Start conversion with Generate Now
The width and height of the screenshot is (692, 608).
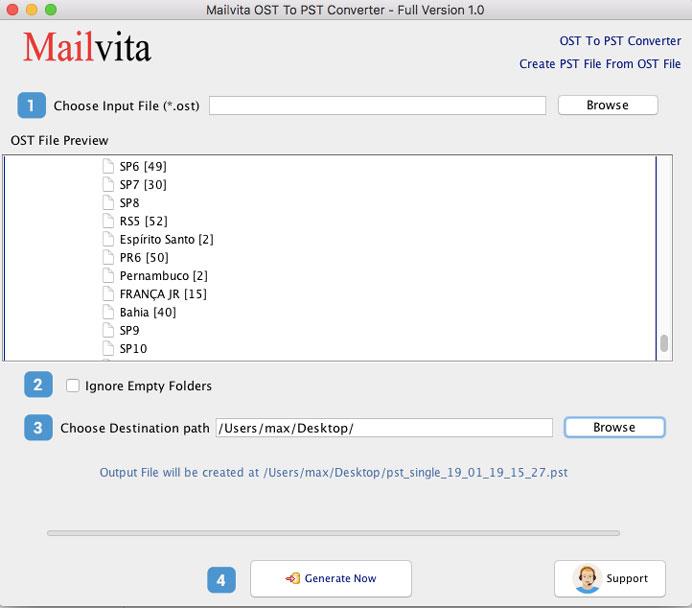coord(330,578)
